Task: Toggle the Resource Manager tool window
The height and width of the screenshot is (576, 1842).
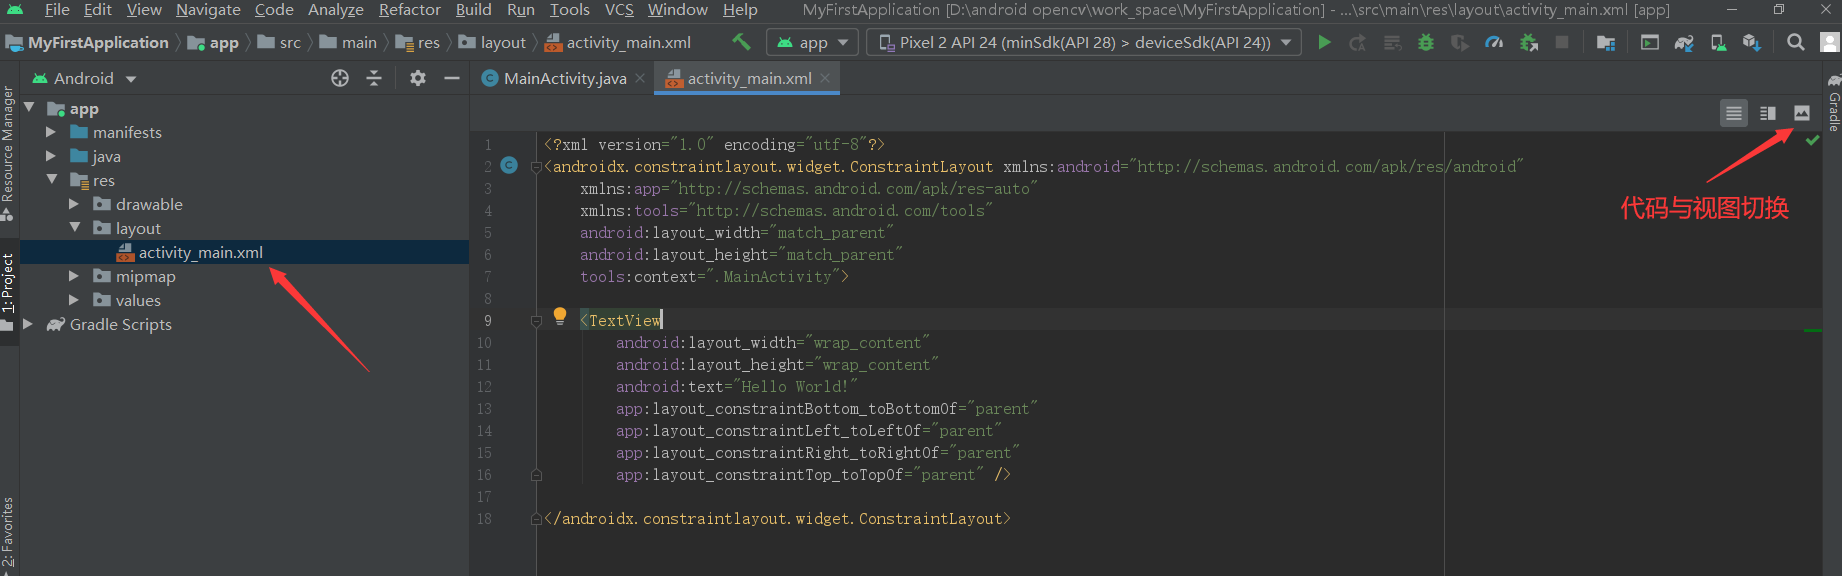Action: click(x=8, y=152)
